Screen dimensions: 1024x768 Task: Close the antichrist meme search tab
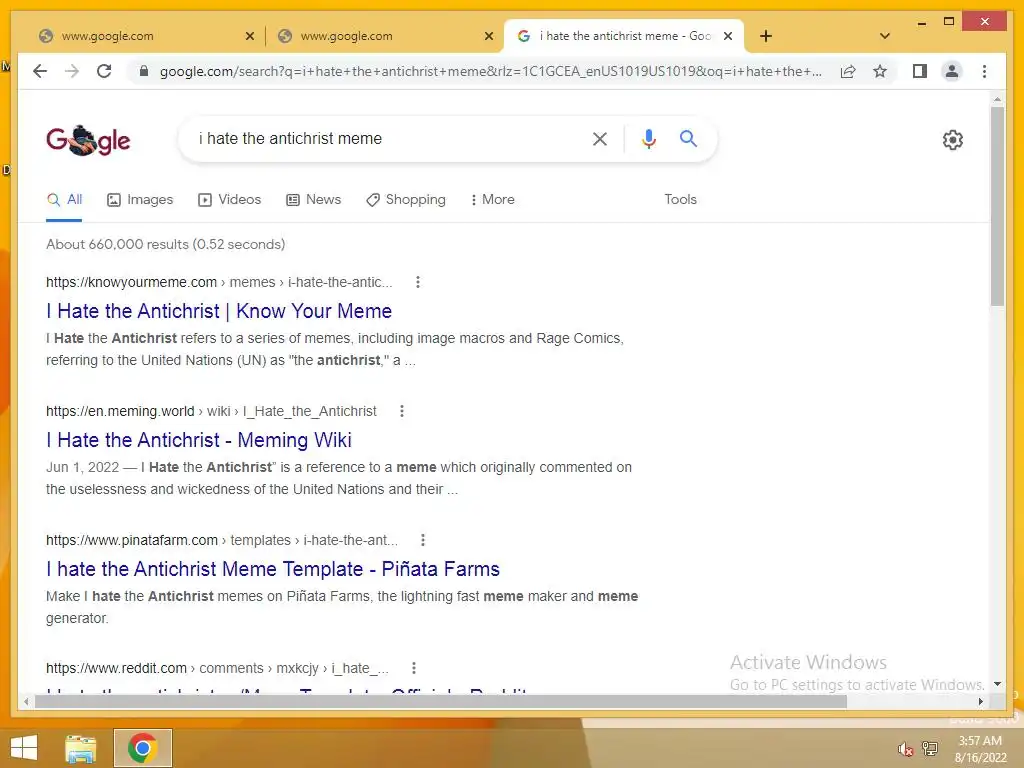click(x=728, y=37)
